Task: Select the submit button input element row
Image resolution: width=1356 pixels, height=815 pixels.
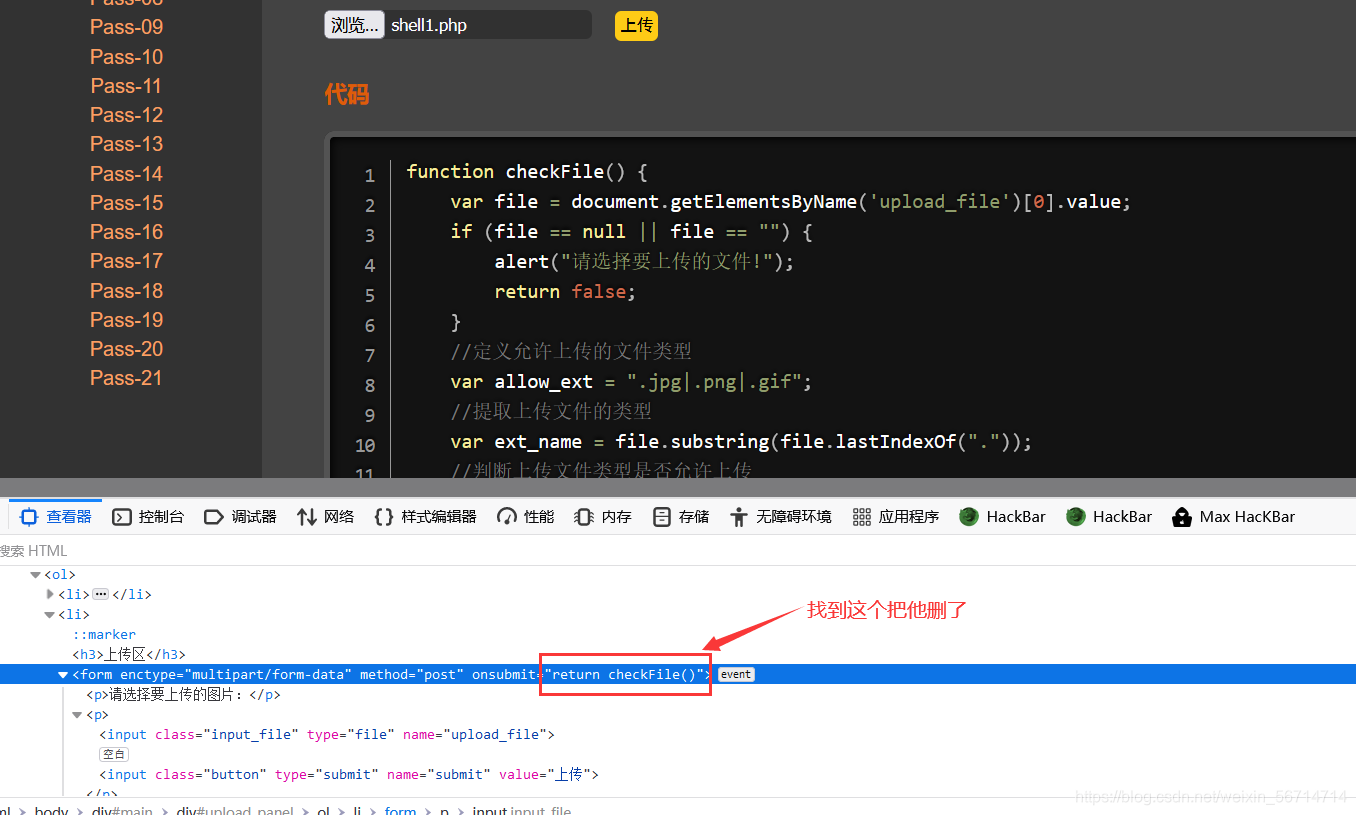Action: pos(349,775)
